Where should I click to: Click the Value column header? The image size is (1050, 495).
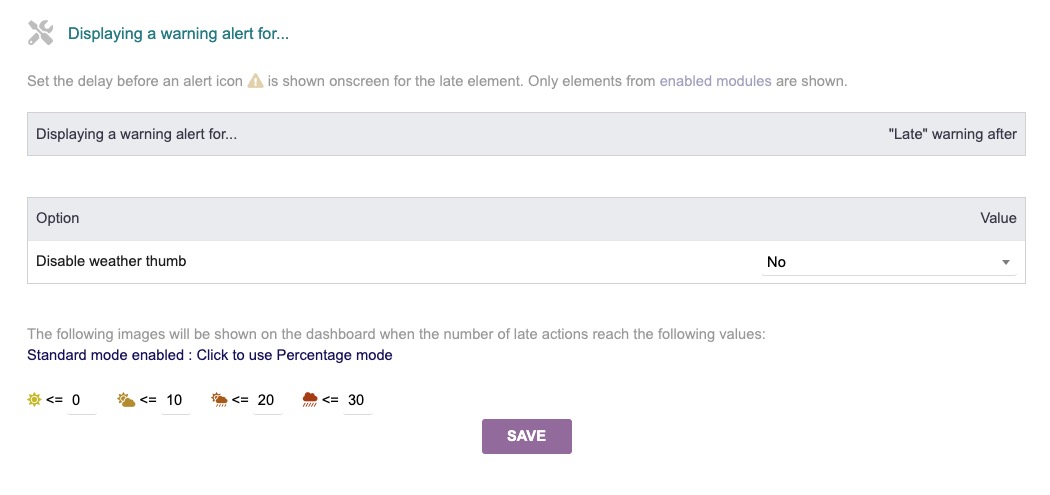pos(998,218)
